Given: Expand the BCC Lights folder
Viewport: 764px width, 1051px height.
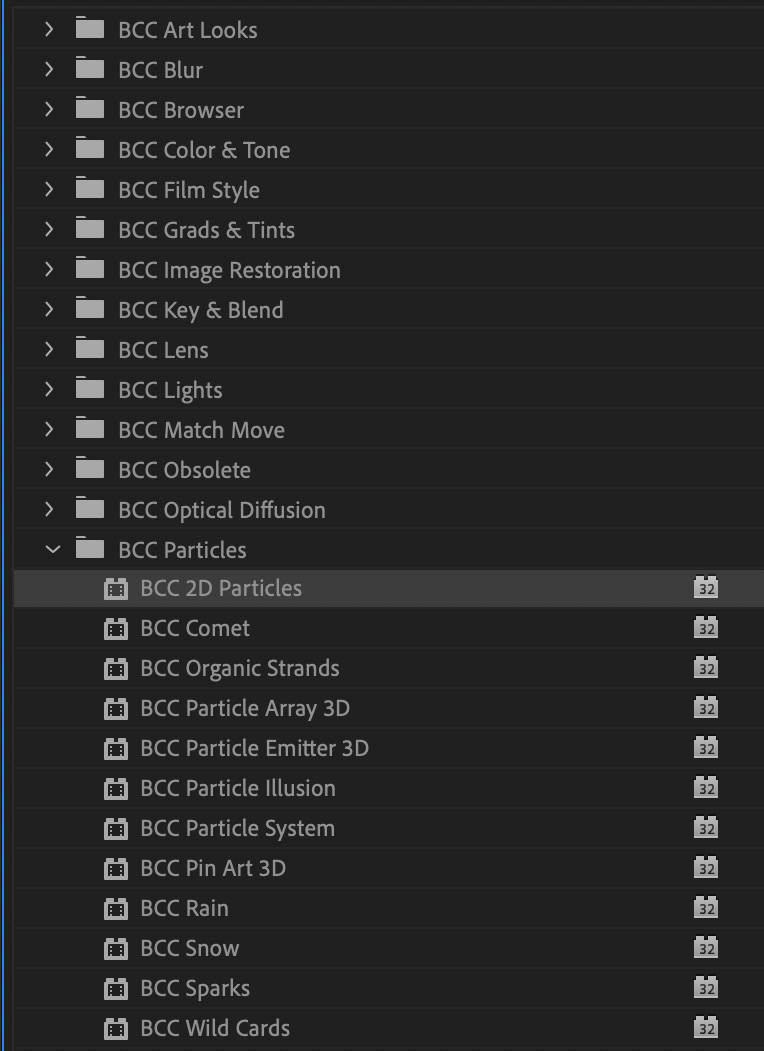Looking at the screenshot, I should tap(49, 390).
